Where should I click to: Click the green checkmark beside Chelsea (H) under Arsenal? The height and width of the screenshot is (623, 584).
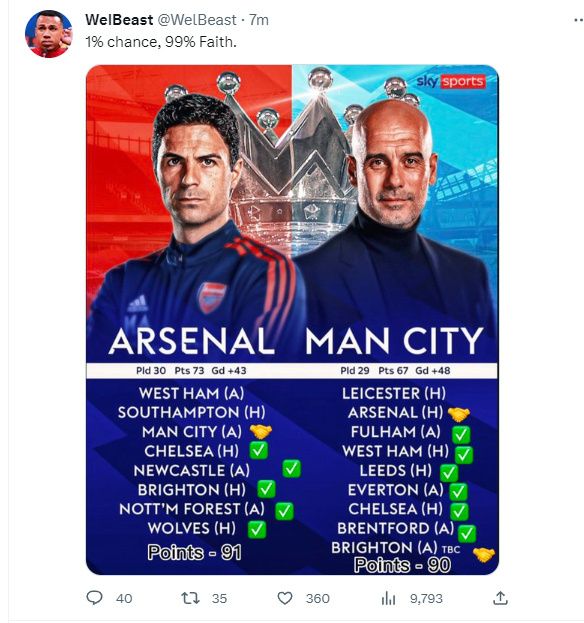[x=258, y=450]
